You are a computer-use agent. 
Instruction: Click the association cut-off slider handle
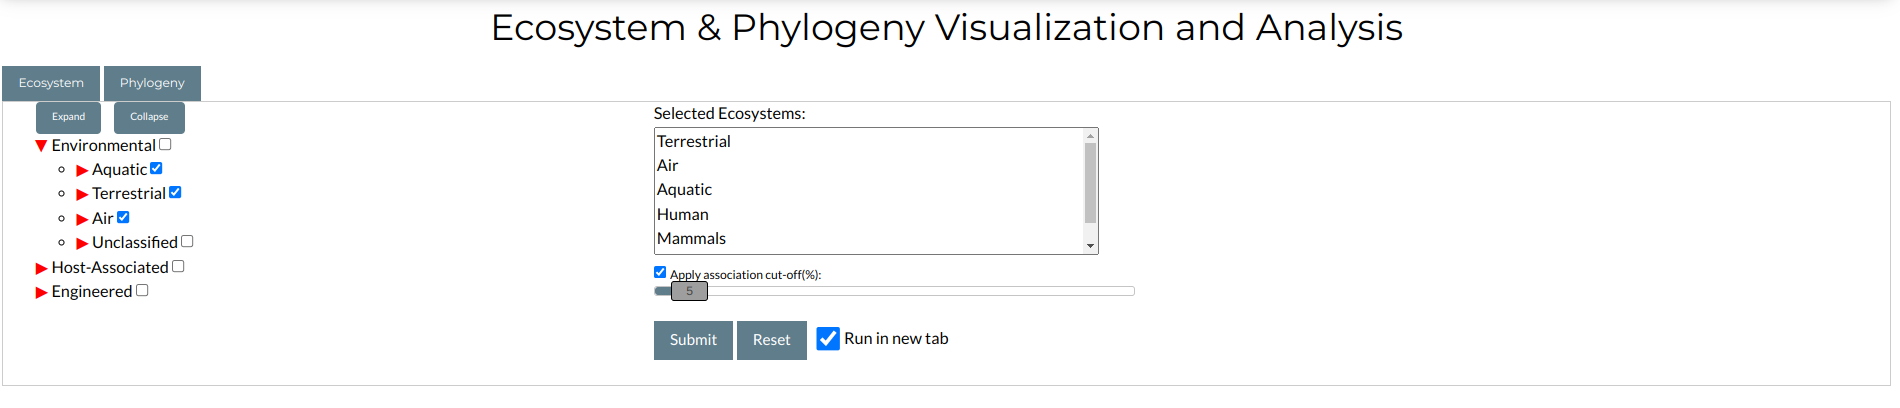point(689,291)
